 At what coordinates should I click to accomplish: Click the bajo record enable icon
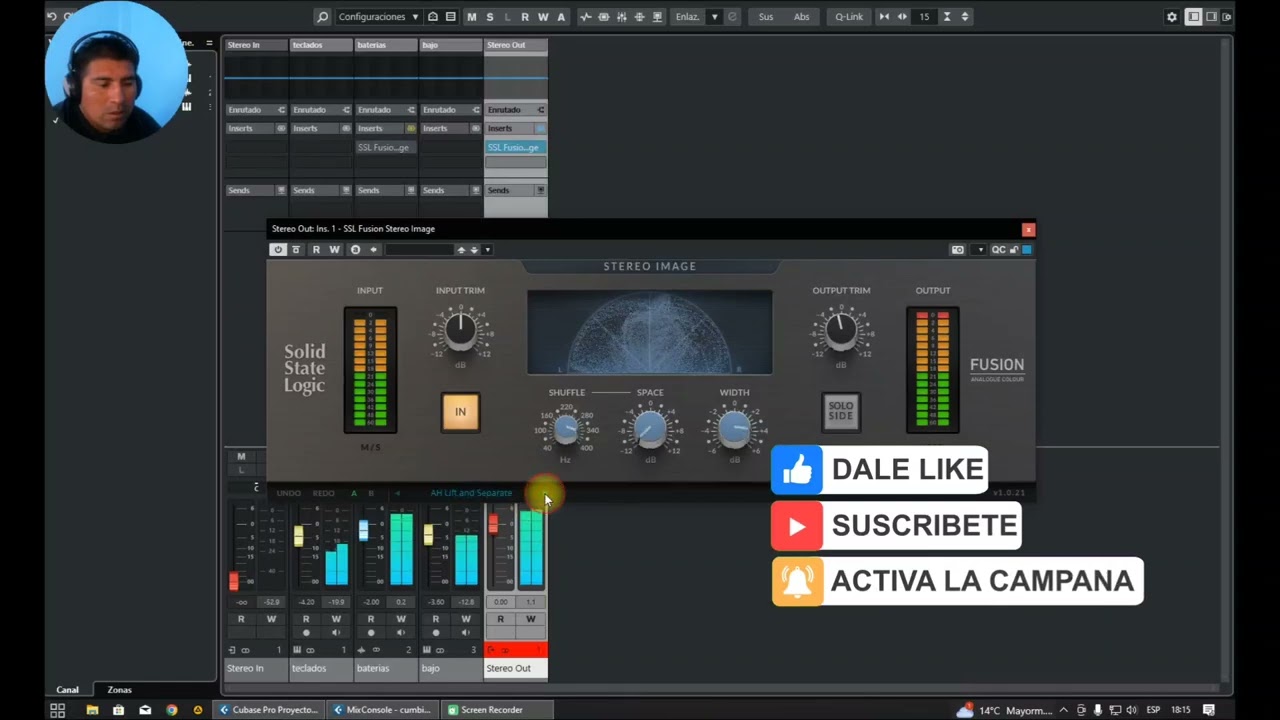pos(436,633)
